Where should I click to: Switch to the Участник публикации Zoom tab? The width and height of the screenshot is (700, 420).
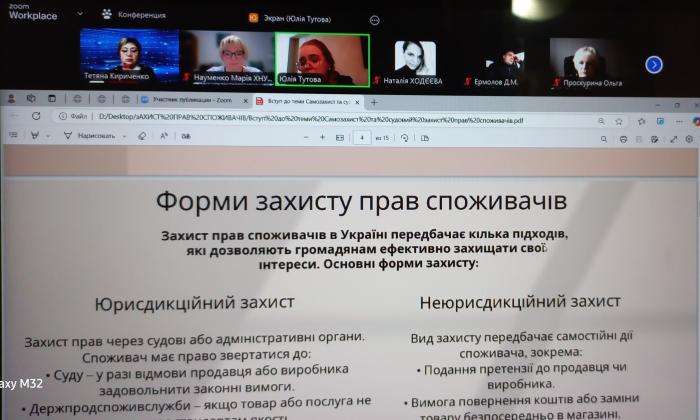click(191, 101)
